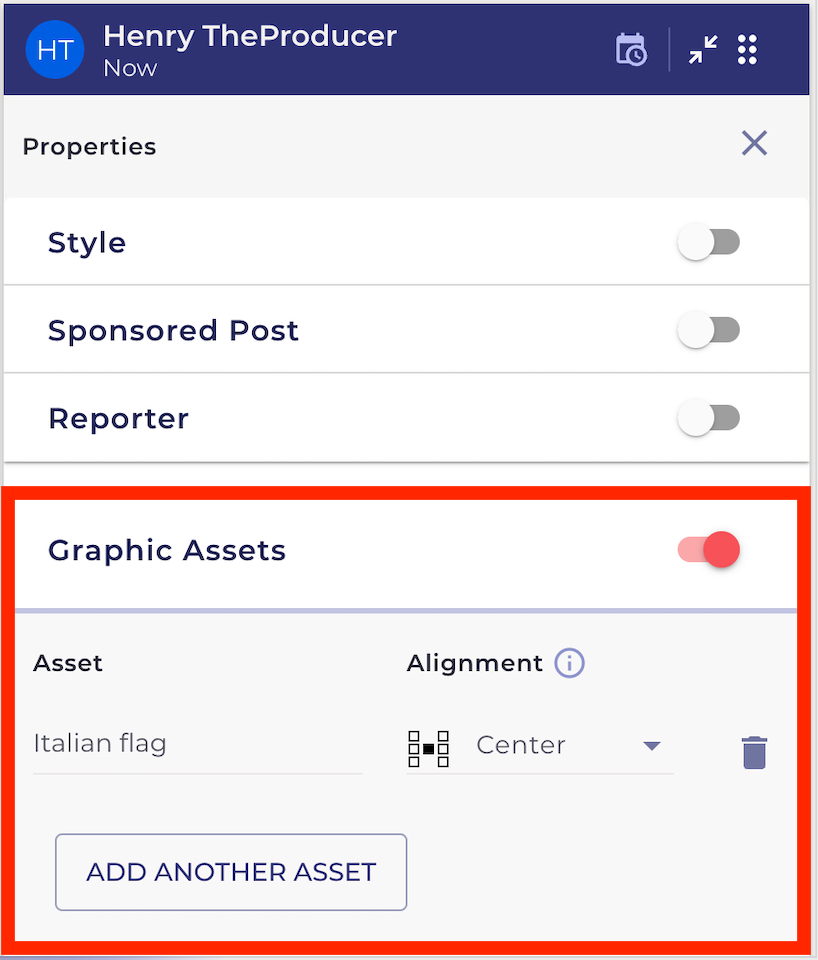Open the six-dot grid menu icon

[x=747, y=49]
